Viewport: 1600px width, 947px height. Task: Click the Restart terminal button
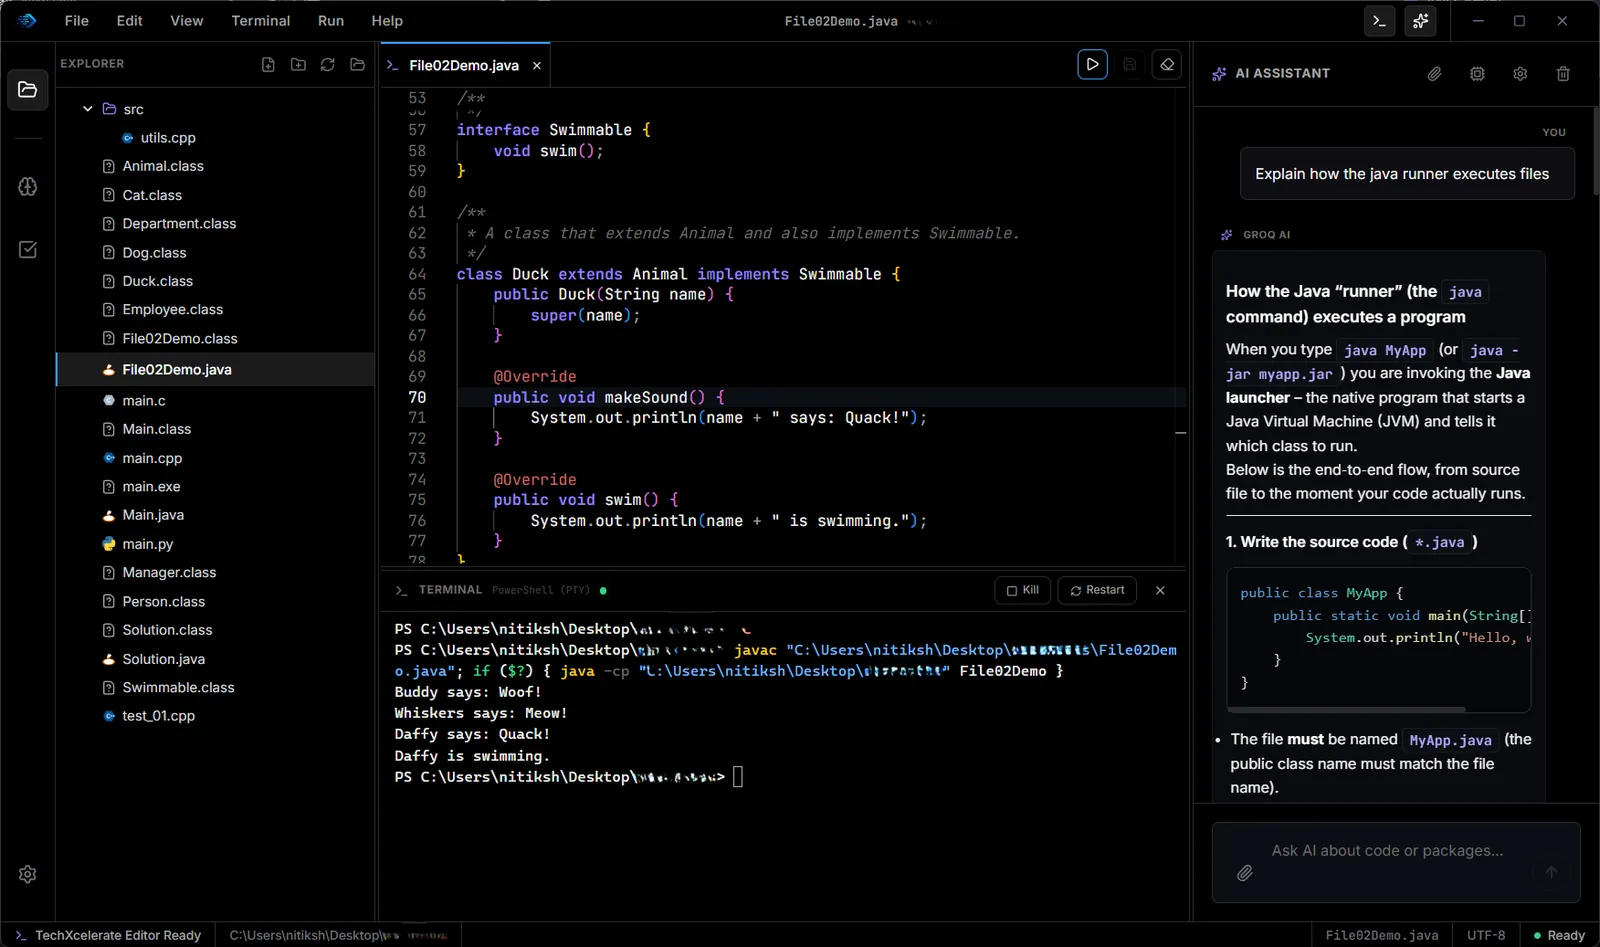(1097, 590)
